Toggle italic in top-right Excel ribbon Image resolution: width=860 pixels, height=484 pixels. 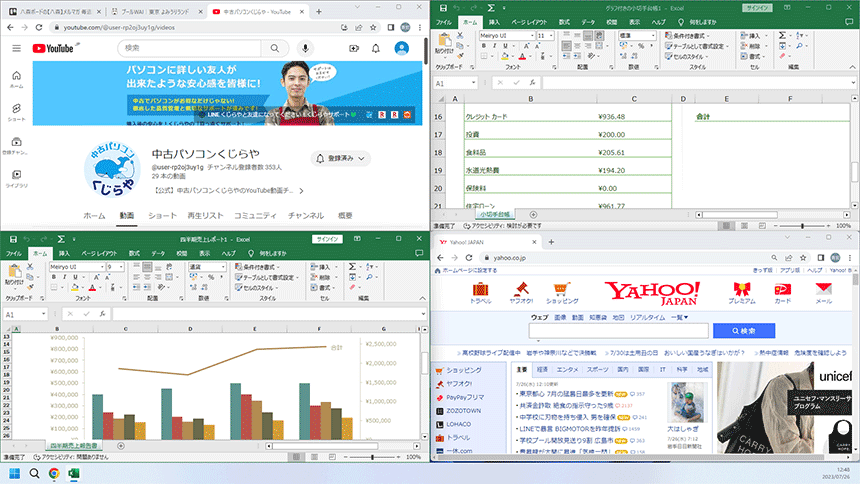(494, 46)
